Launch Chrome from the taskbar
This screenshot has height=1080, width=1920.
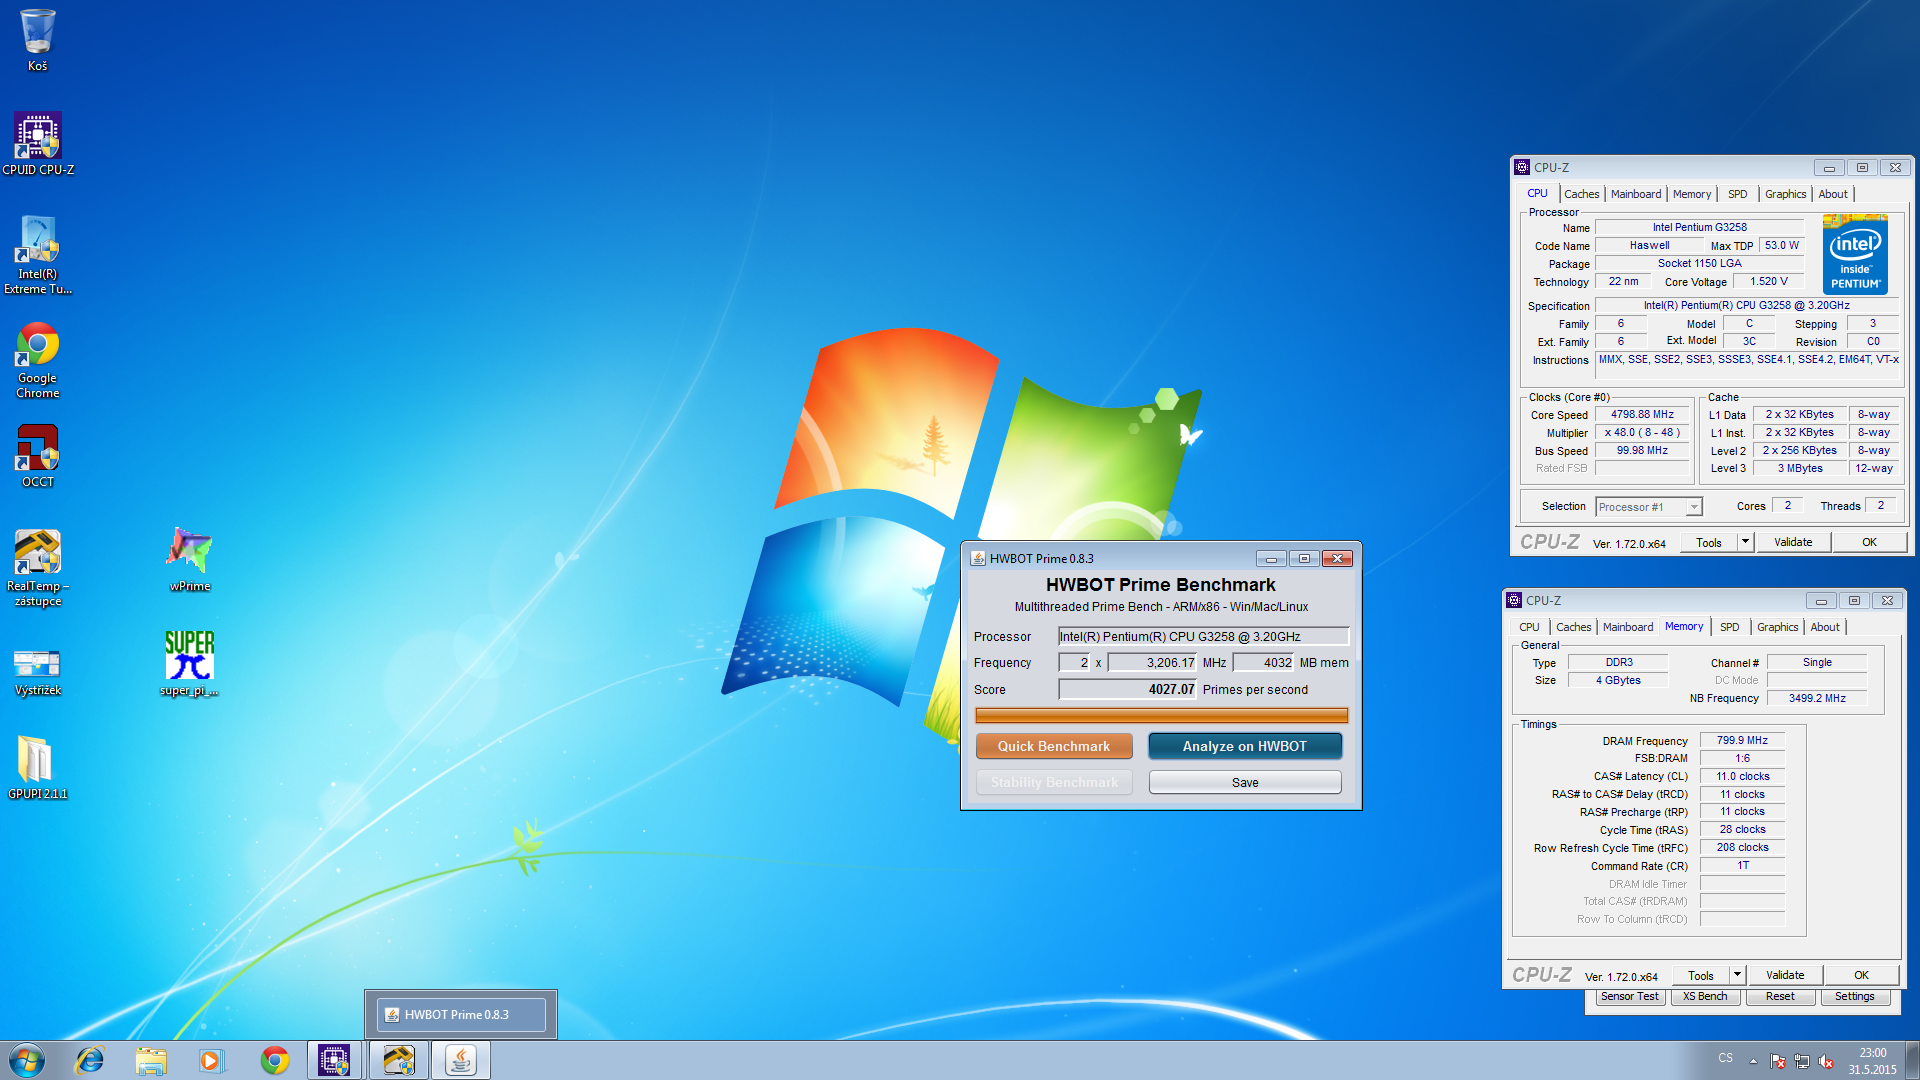click(274, 1060)
